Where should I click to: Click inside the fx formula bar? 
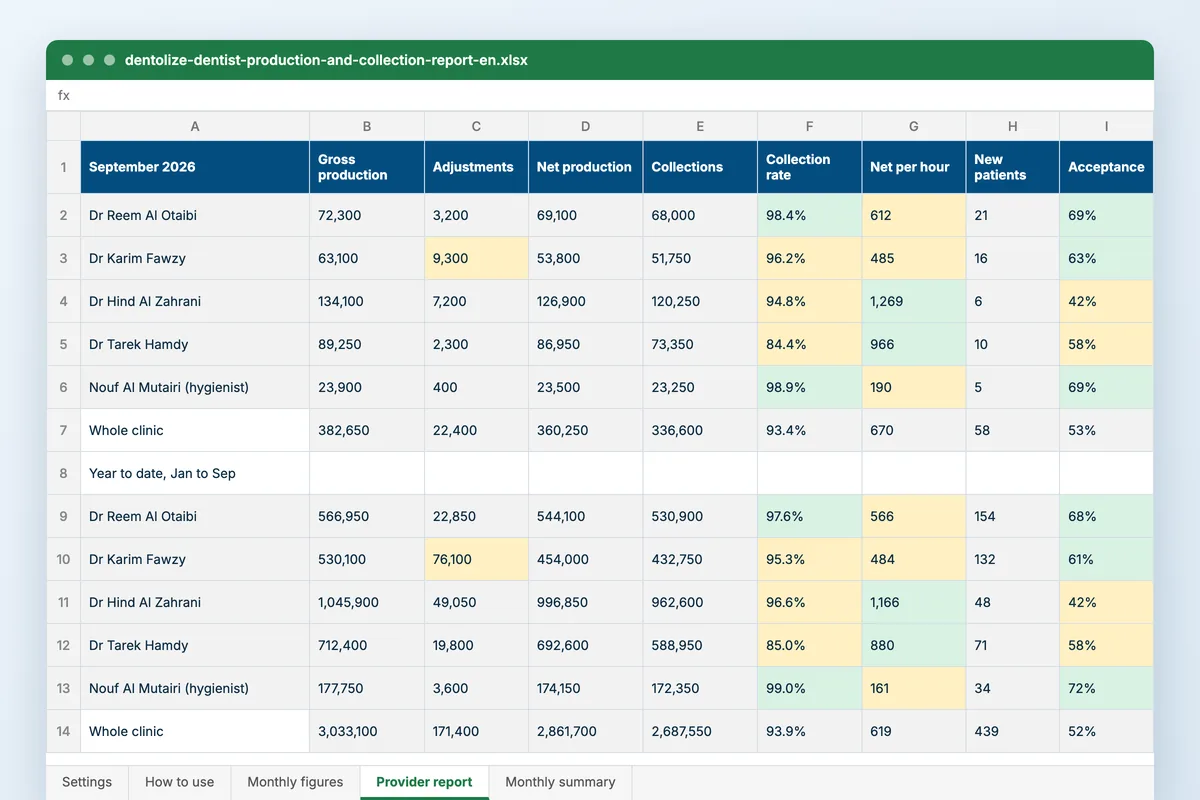pyautogui.click(x=600, y=95)
